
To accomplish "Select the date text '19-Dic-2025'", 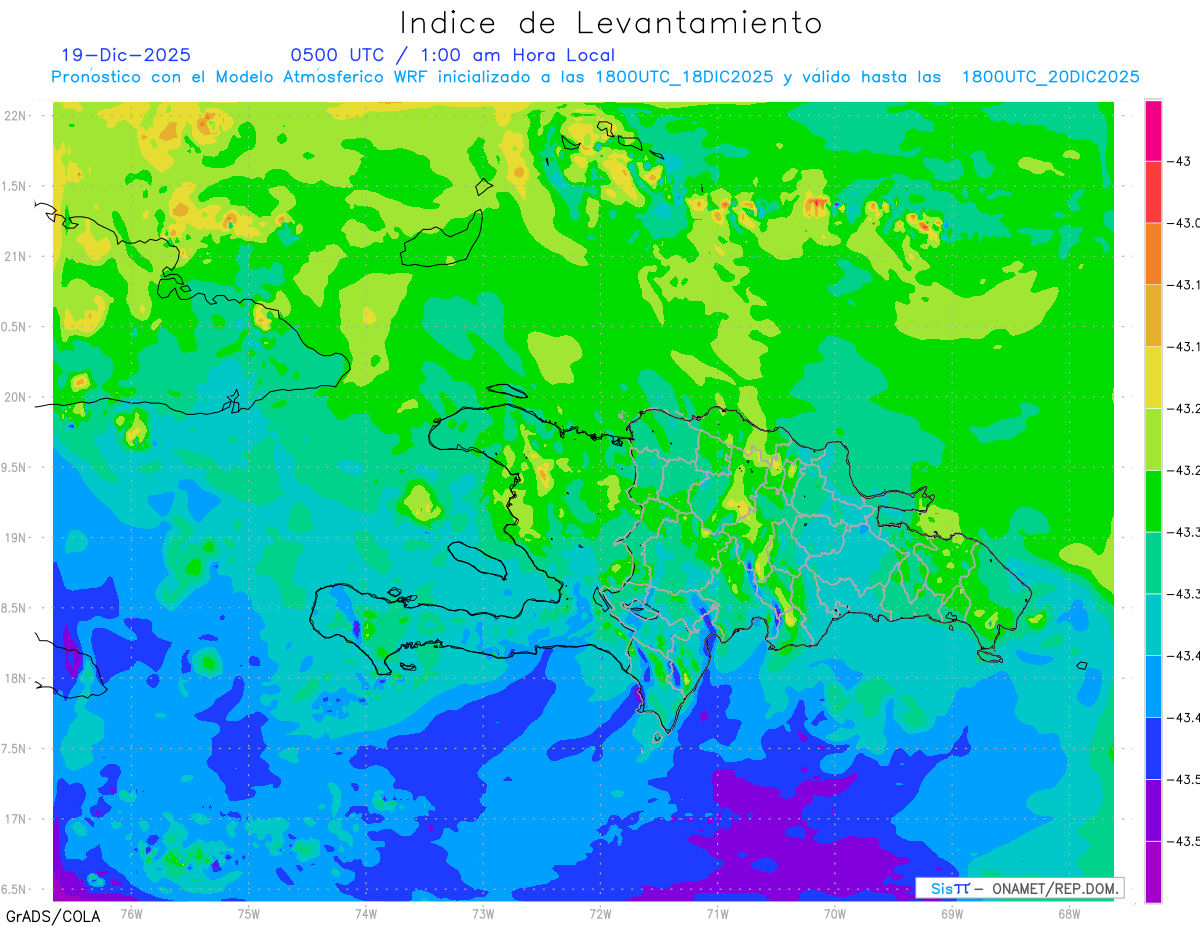I will pos(125,55).
